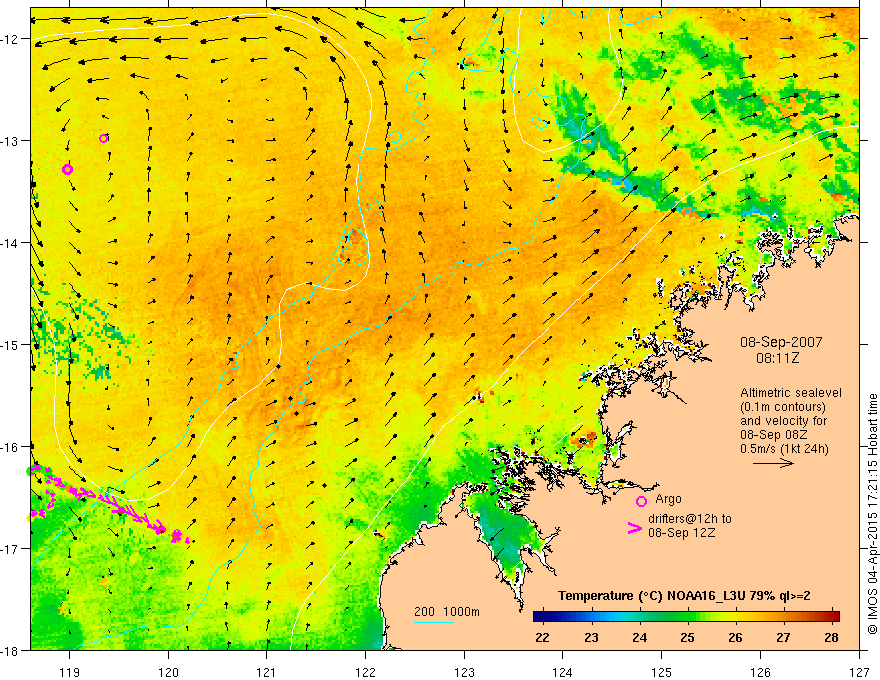Click the -12 latitude axis label

[x=11, y=39]
